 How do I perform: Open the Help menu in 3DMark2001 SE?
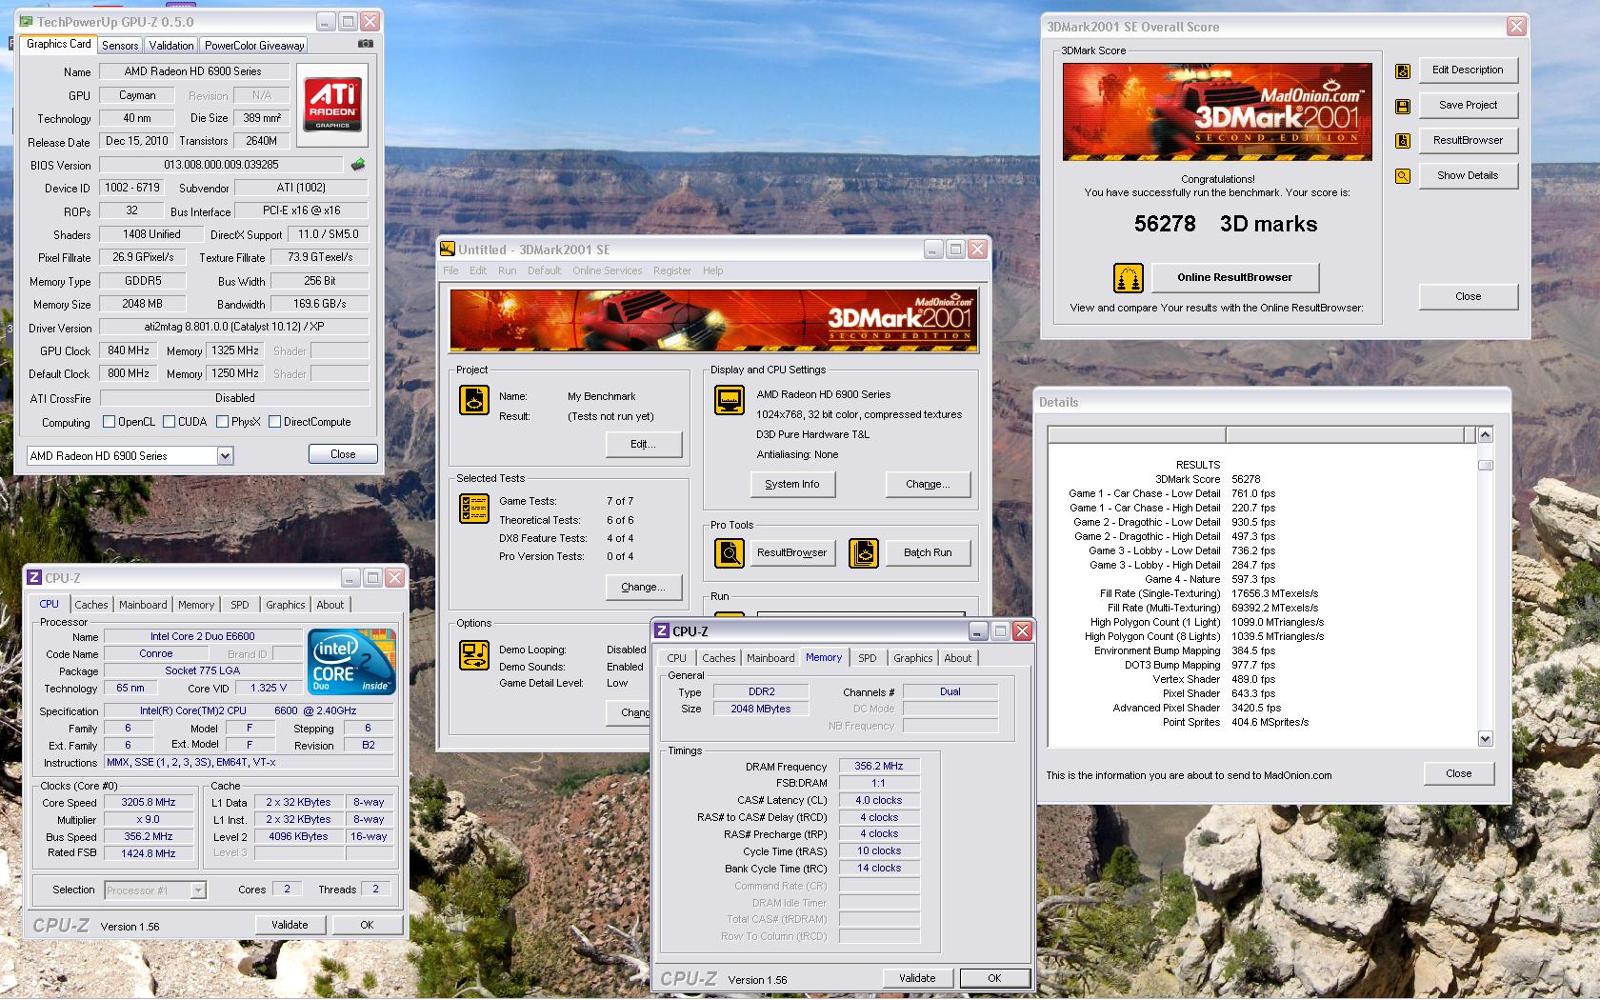(713, 271)
